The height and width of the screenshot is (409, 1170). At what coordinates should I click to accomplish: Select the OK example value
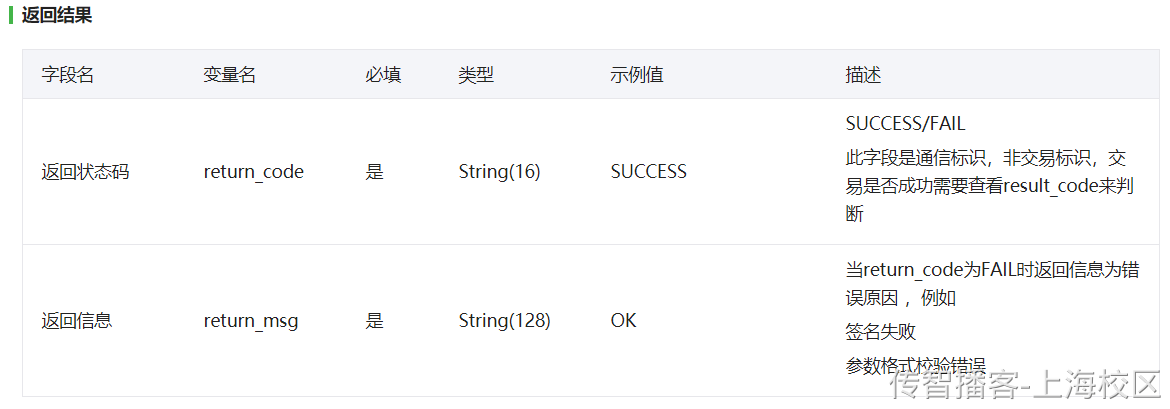click(x=624, y=321)
